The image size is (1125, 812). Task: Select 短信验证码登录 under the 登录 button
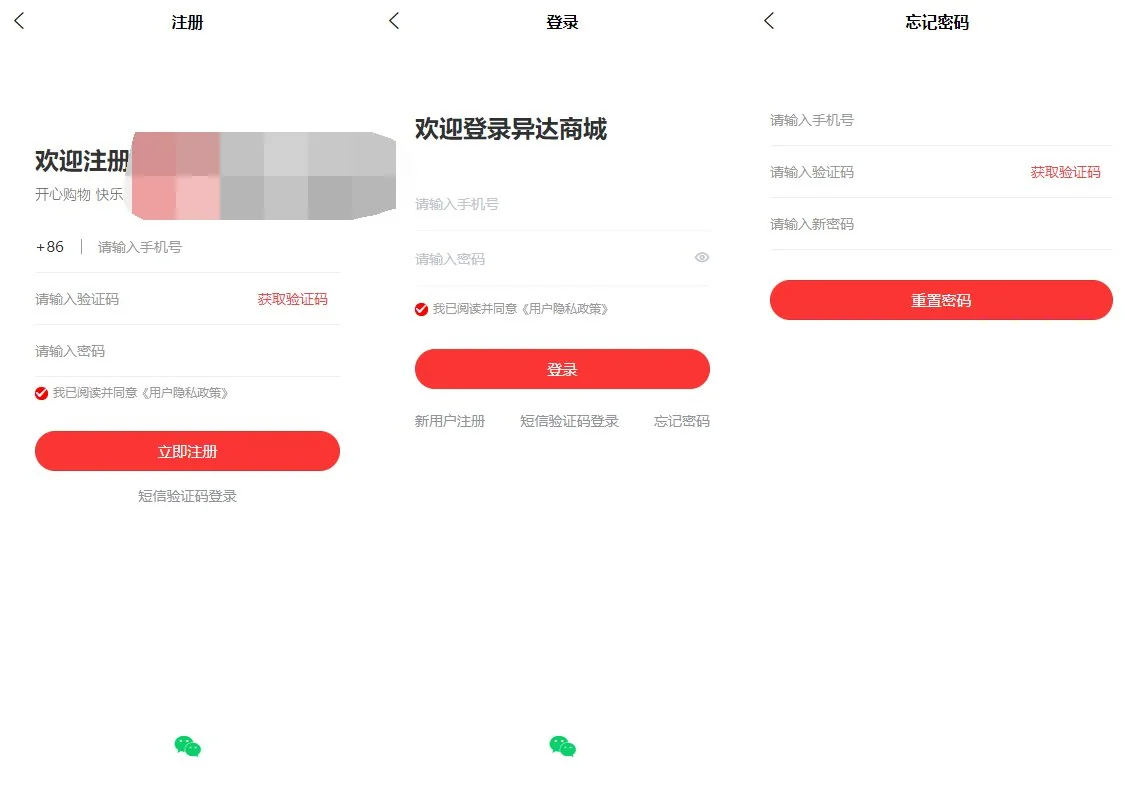click(569, 421)
